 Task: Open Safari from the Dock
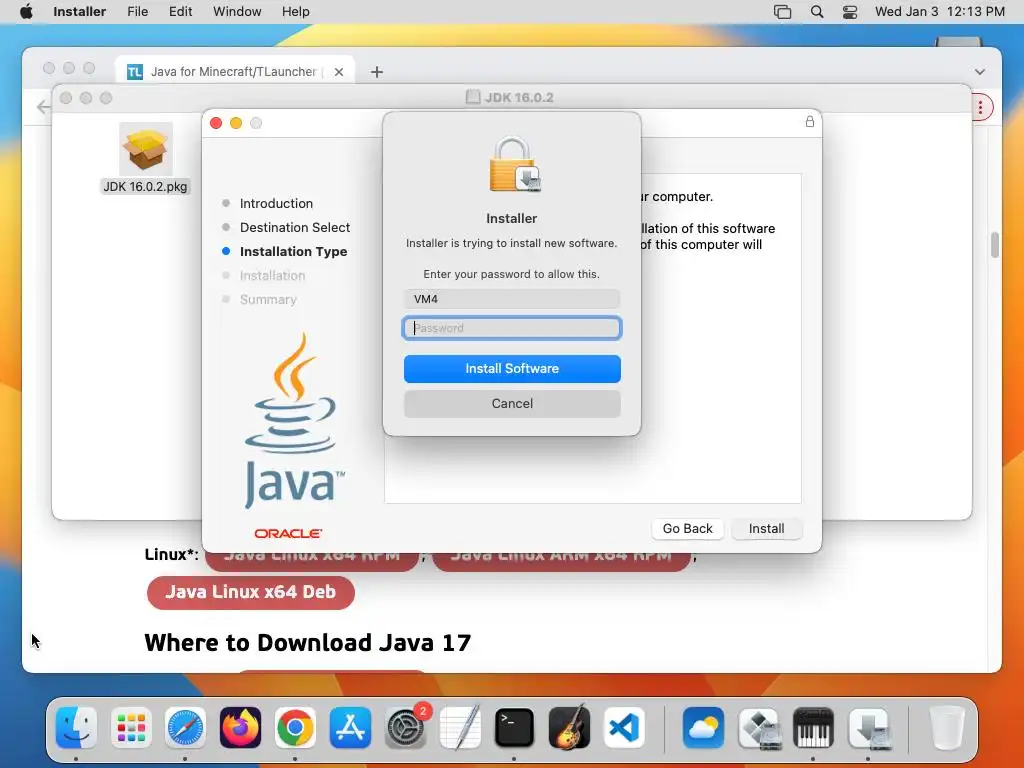pyautogui.click(x=185, y=727)
